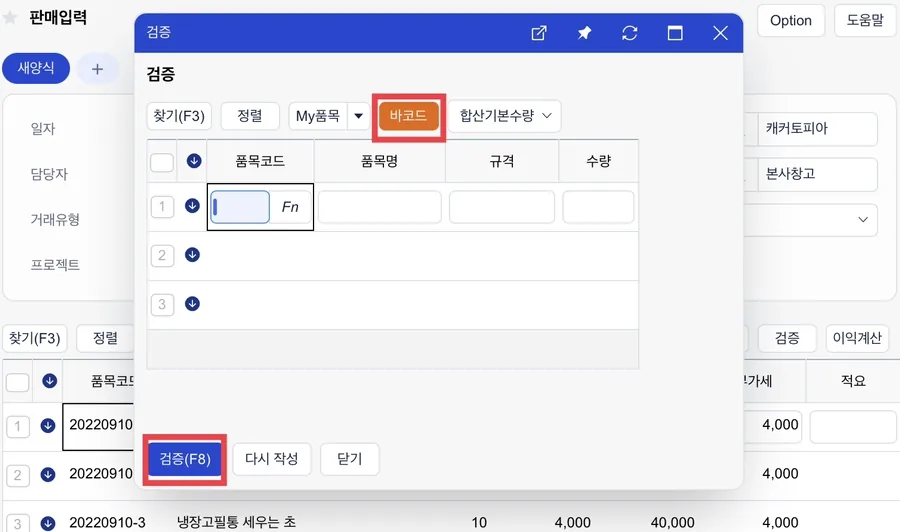Screen dimensions: 900x532
Task: Expand the 거래유형 dropdown chevron
Action: [x=863, y=220]
